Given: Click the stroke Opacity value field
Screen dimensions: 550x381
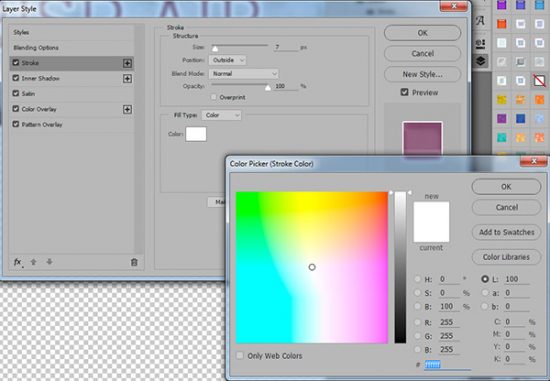Looking at the screenshot, I should [286, 86].
